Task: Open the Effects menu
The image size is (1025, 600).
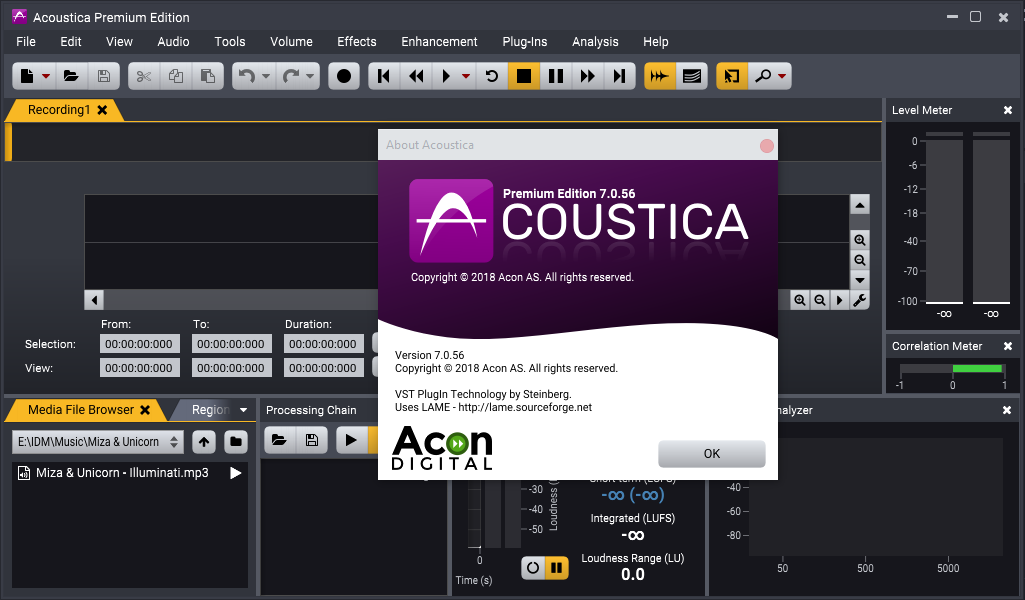Action: pos(356,42)
